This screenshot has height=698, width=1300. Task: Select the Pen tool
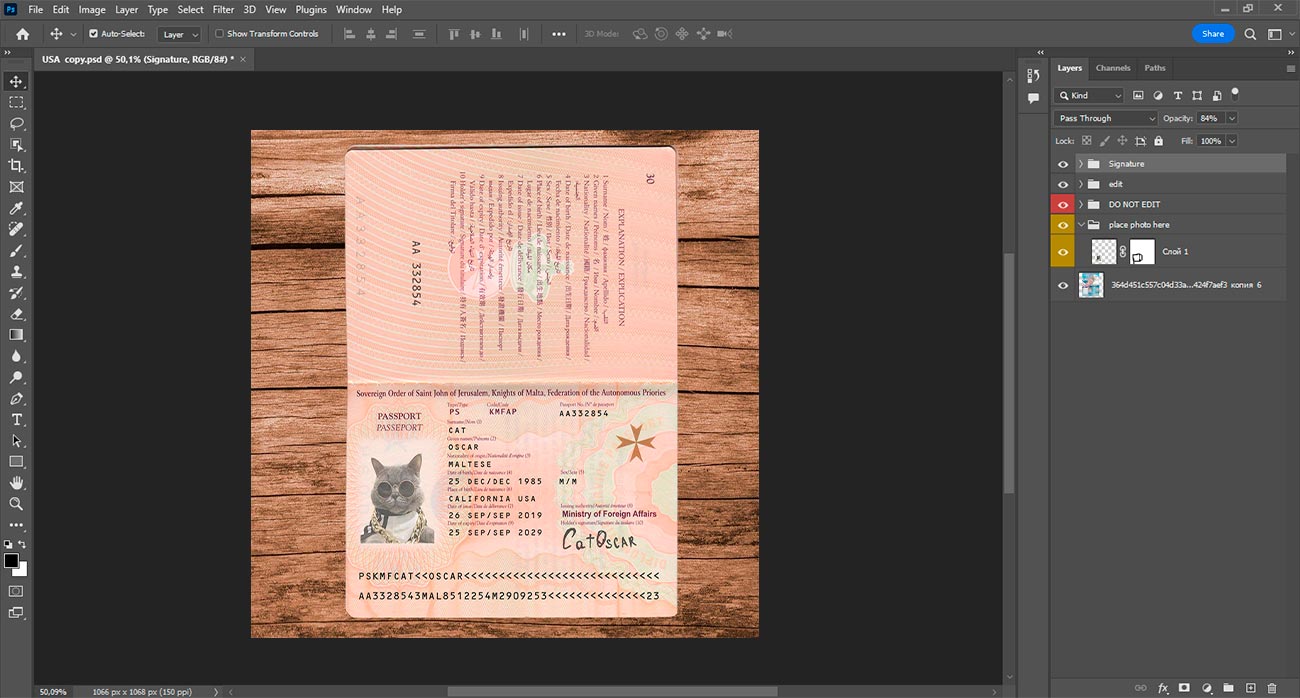(16, 399)
